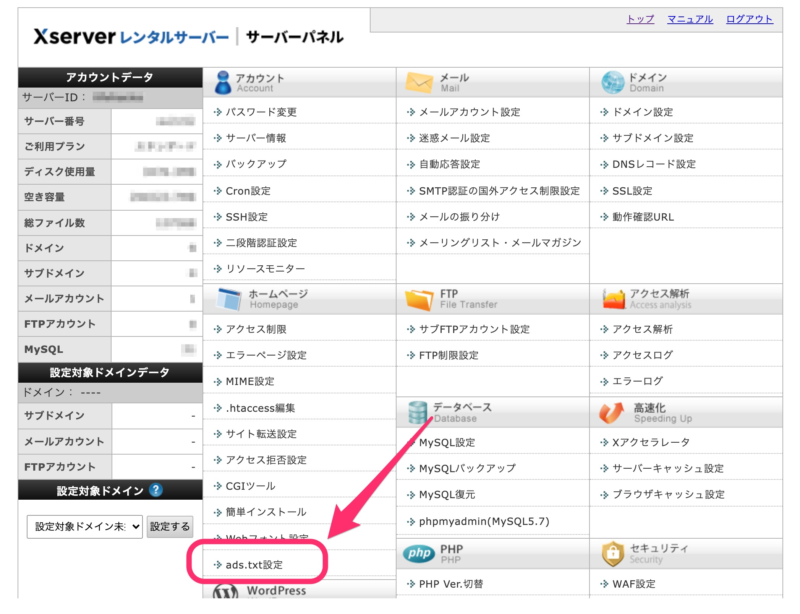The image size is (800, 614).
Task: Open アクセスログ
Action: pos(642,355)
